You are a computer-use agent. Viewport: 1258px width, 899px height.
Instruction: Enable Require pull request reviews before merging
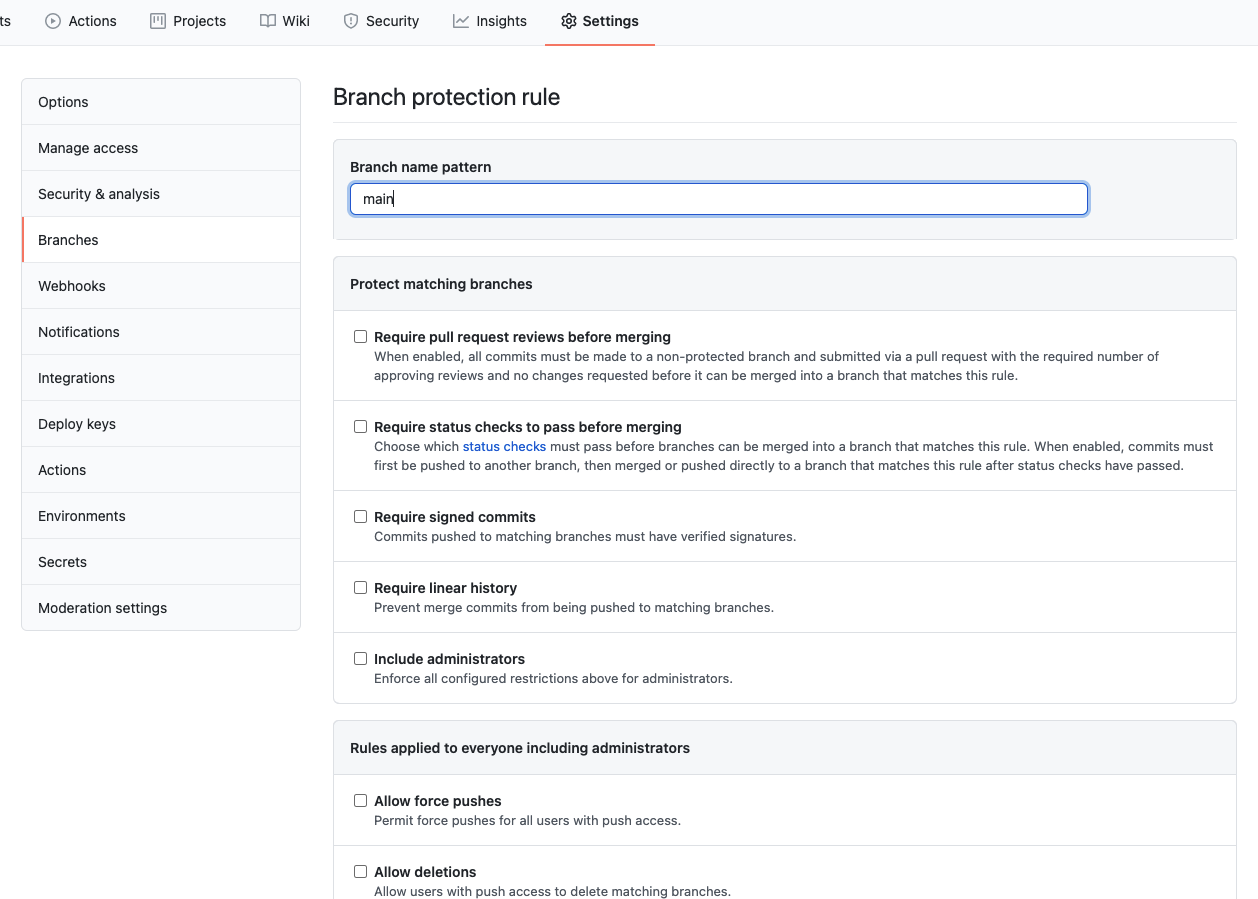(361, 337)
